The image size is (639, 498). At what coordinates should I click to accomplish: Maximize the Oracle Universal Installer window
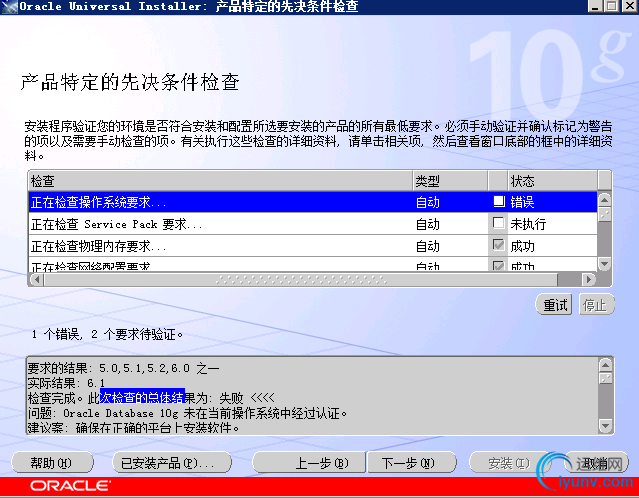click(611, 6)
